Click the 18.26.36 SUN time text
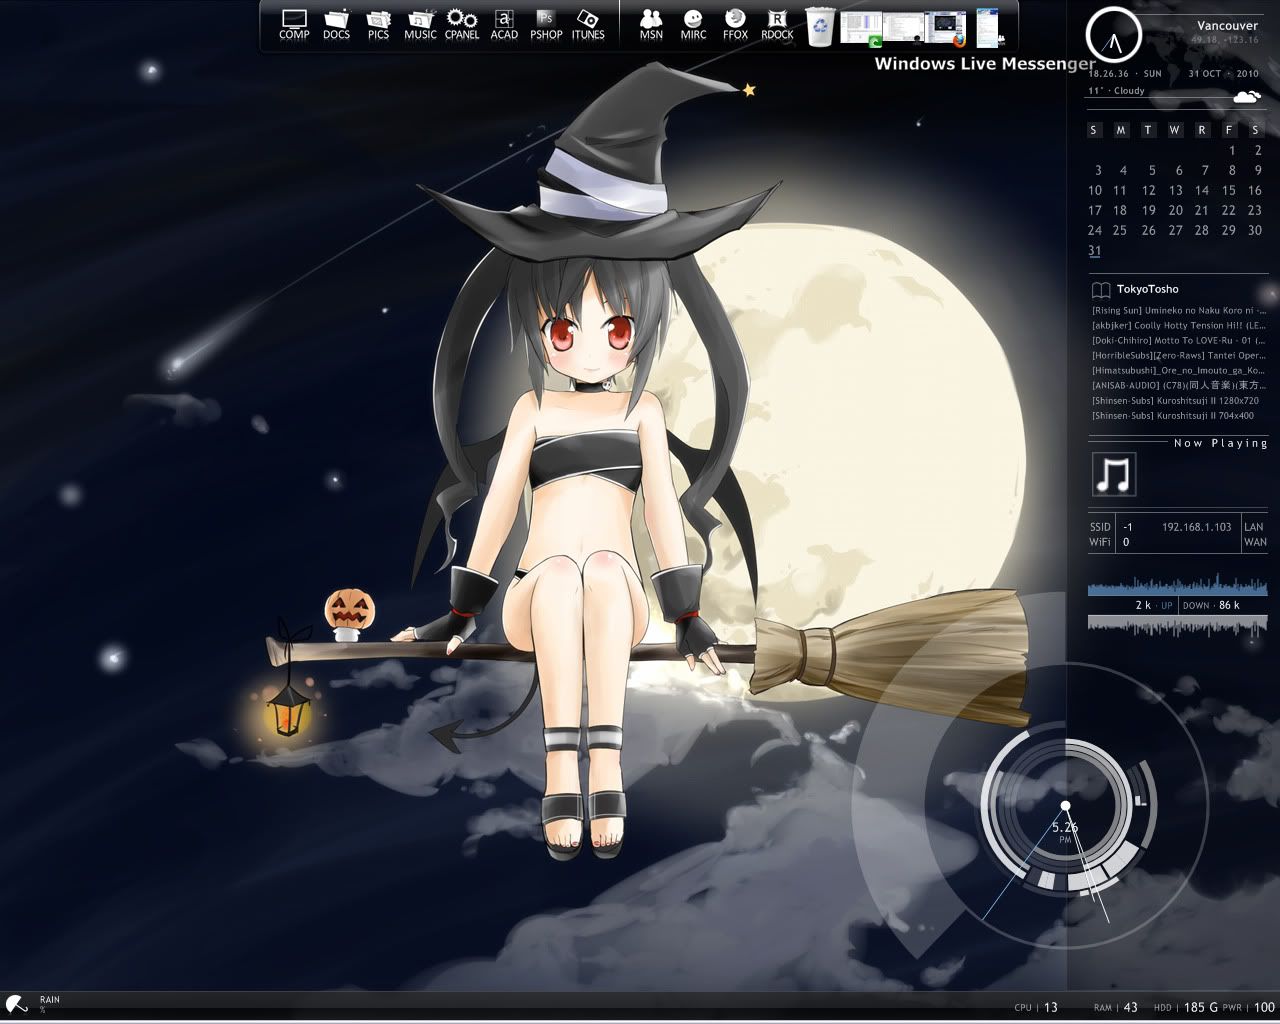The height and width of the screenshot is (1024, 1280). 1125,74
